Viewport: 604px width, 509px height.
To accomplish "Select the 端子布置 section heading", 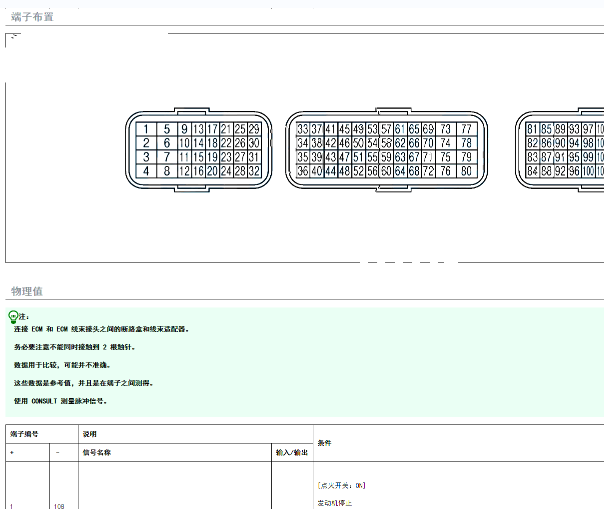I will 32,17.
